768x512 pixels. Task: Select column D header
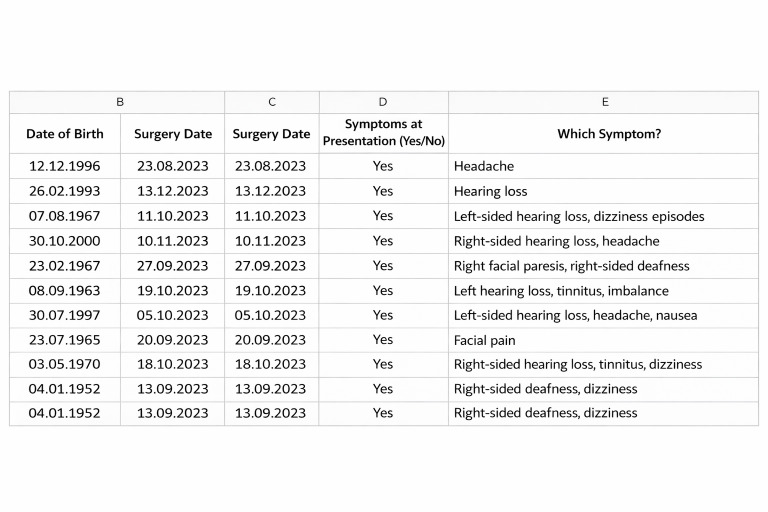point(384,102)
